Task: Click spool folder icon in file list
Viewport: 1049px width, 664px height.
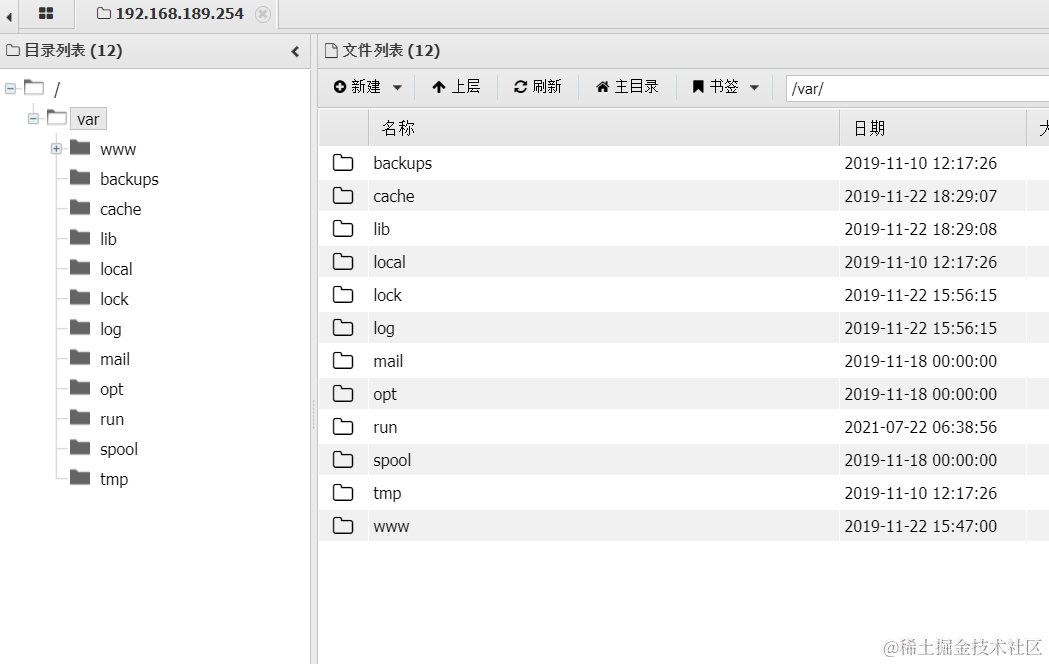Action: pyautogui.click(x=343, y=459)
